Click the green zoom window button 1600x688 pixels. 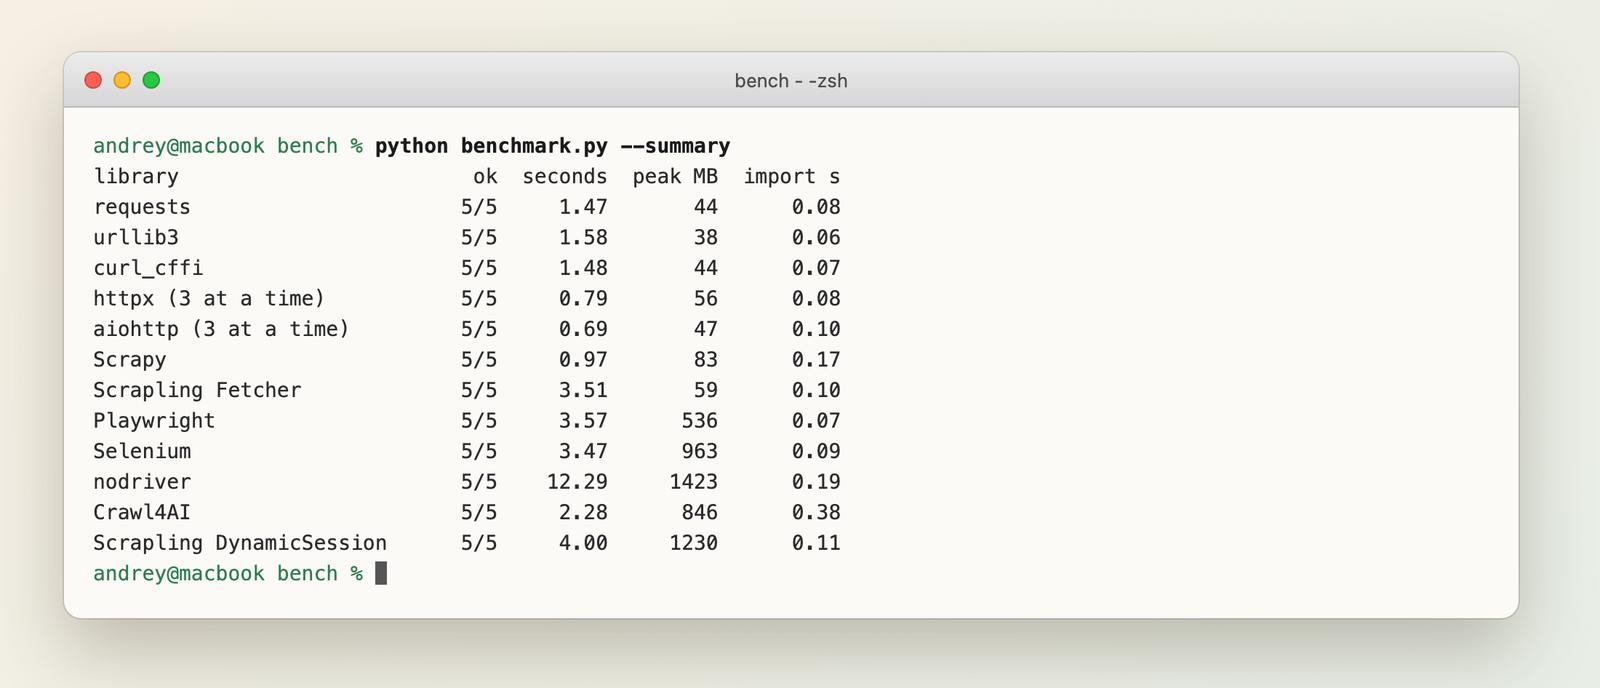151,80
